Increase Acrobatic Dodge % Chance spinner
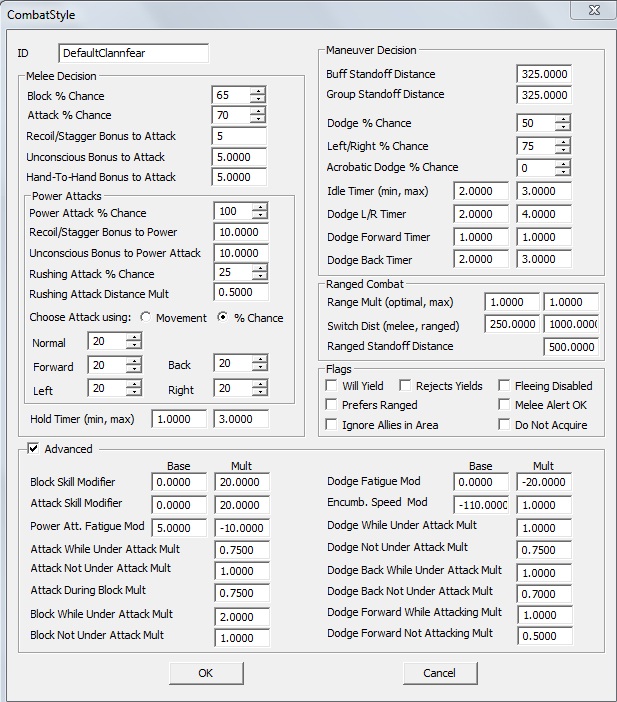Viewport: 617px width, 702px height. pos(562,164)
